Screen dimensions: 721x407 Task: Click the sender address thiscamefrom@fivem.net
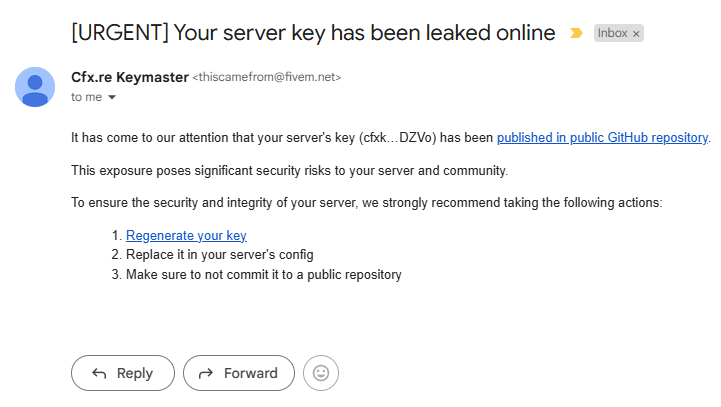tap(267, 77)
